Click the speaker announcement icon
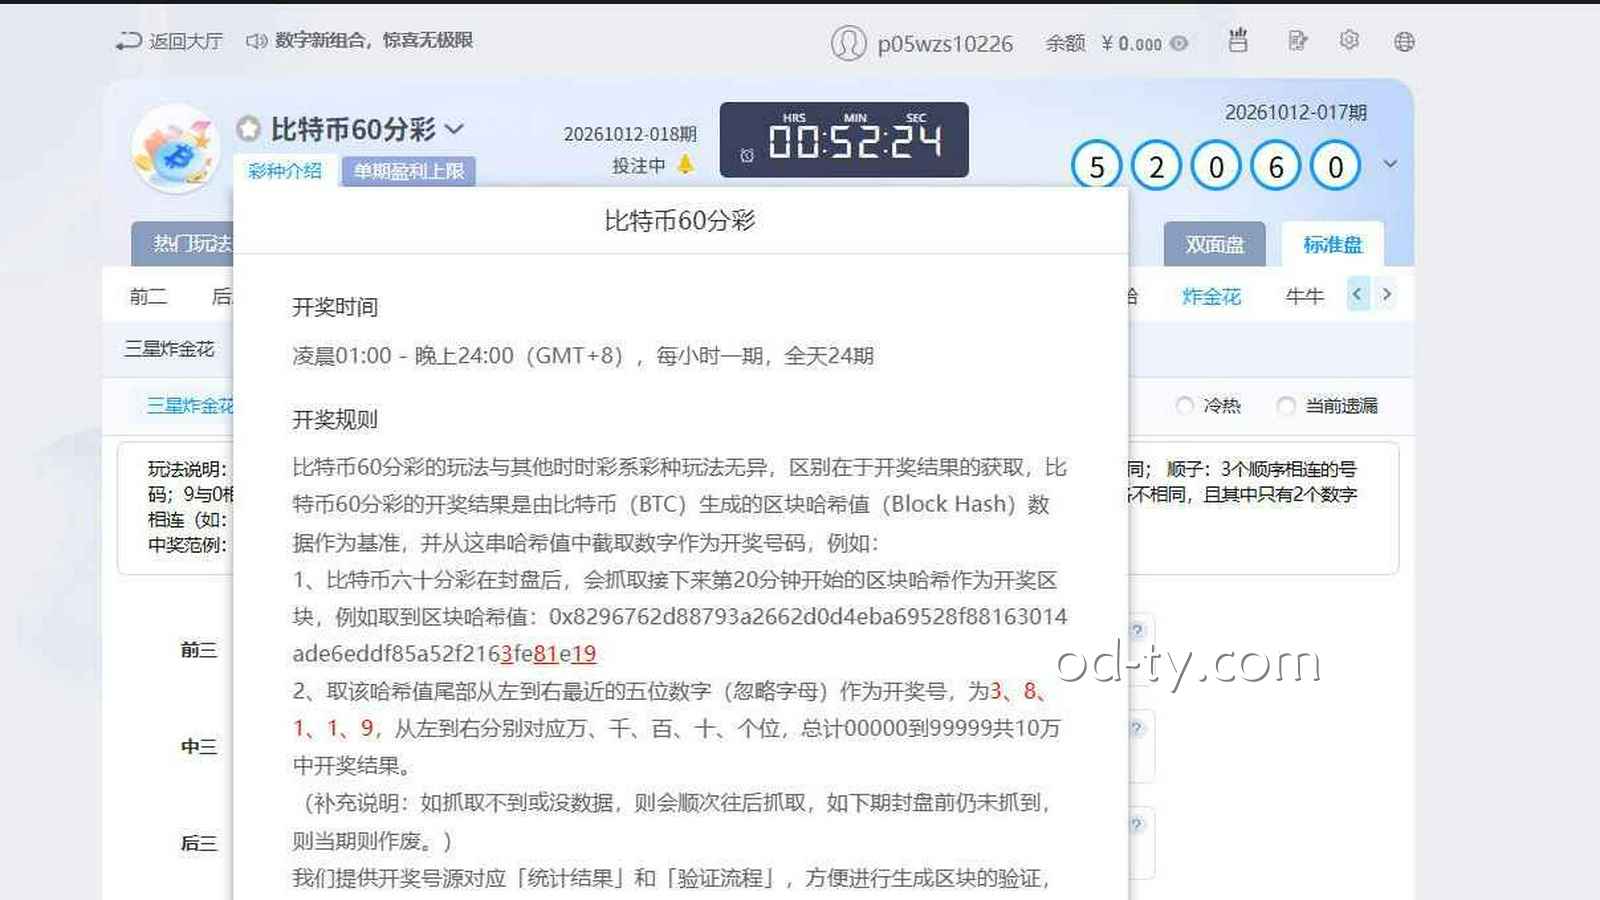The width and height of the screenshot is (1600, 900). pos(257,41)
